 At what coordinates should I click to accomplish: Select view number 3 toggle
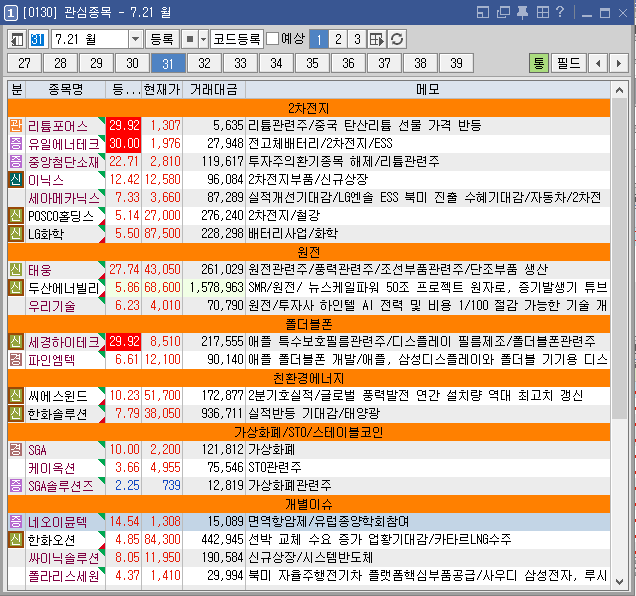click(357, 39)
